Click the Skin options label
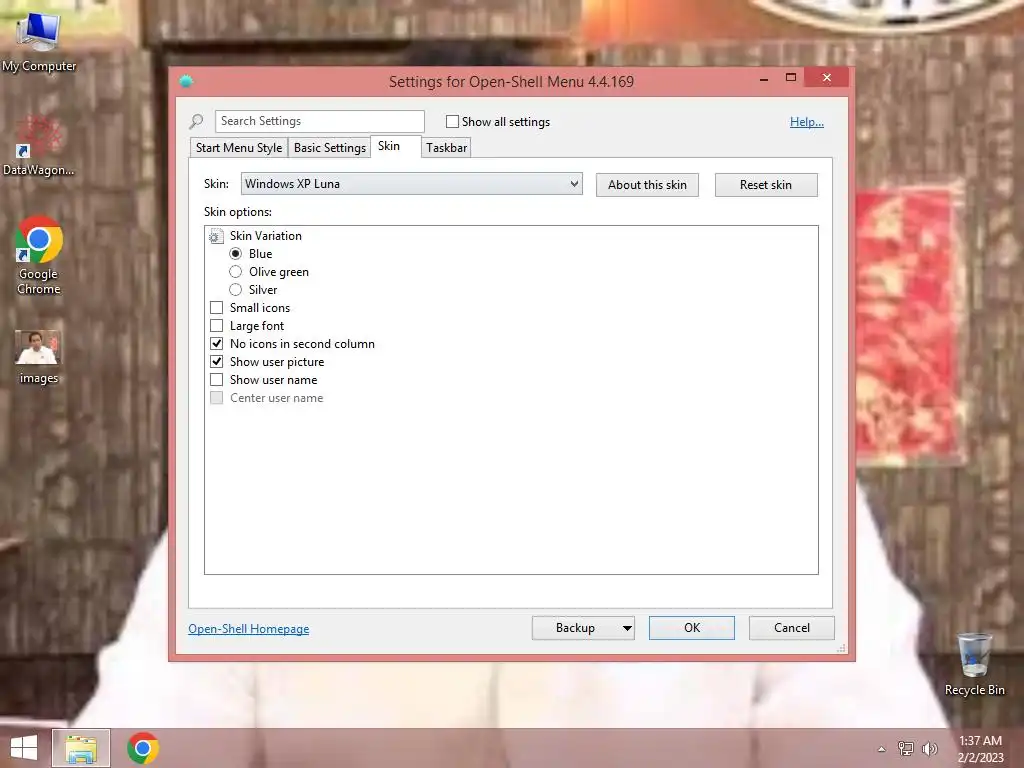 238,212
